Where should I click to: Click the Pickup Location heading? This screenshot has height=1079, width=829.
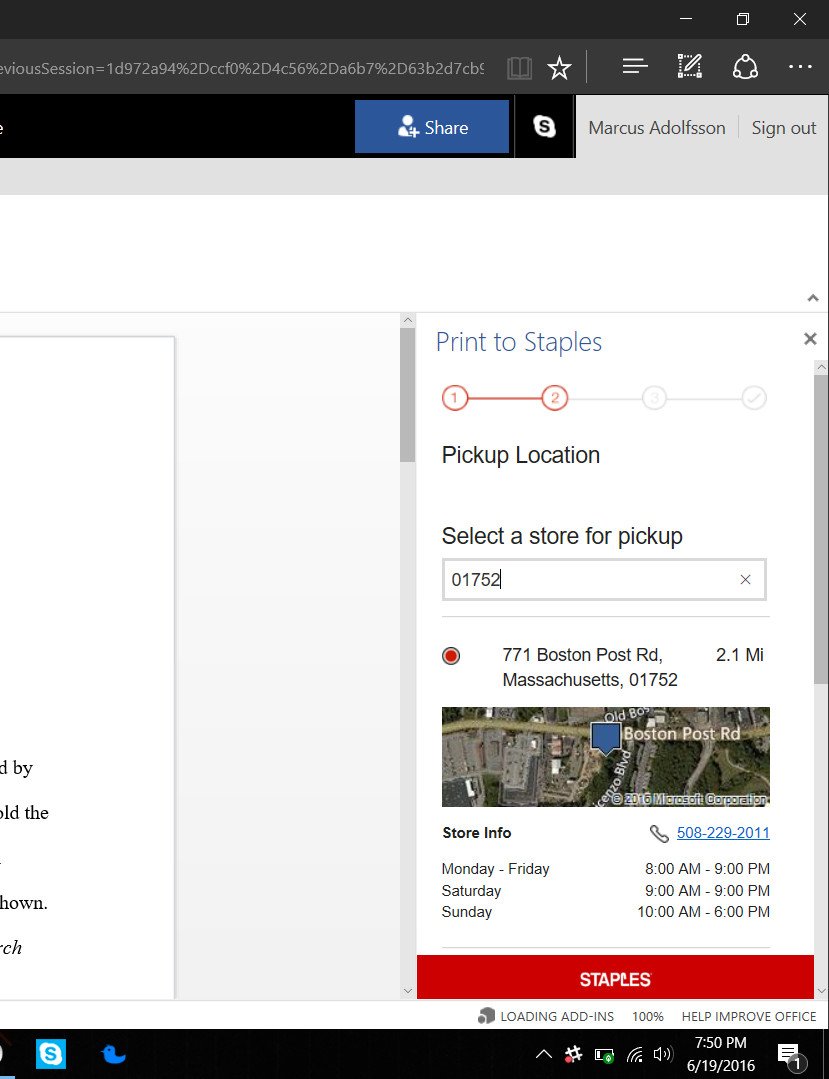pos(521,456)
